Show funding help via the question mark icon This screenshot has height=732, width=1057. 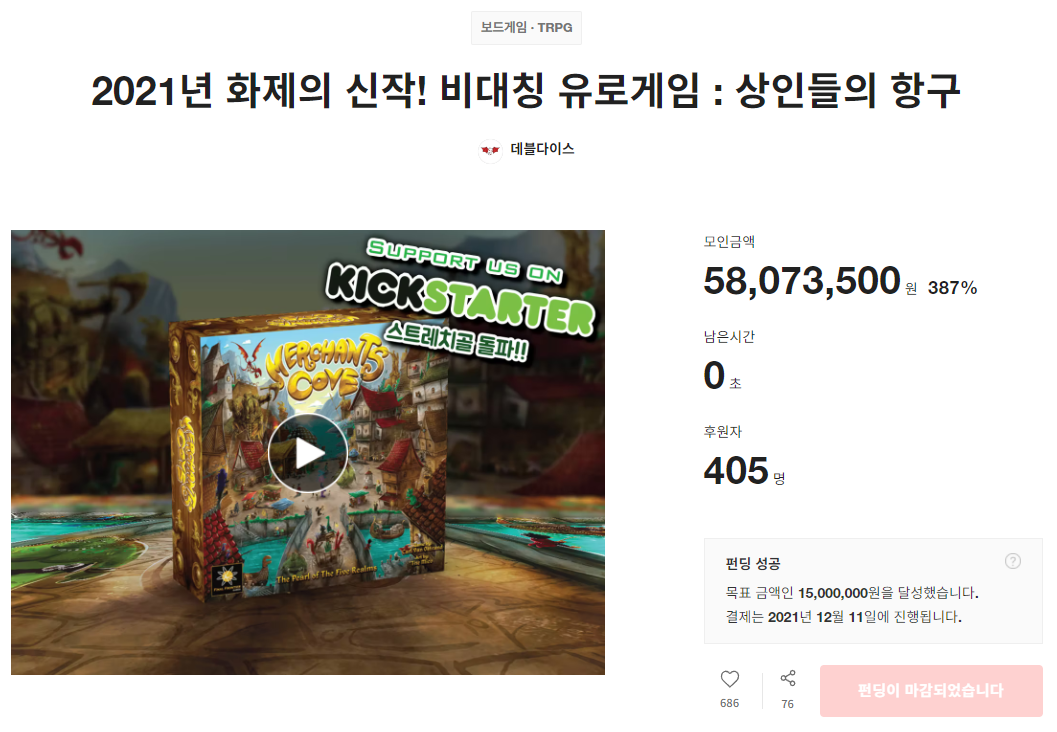[1013, 561]
